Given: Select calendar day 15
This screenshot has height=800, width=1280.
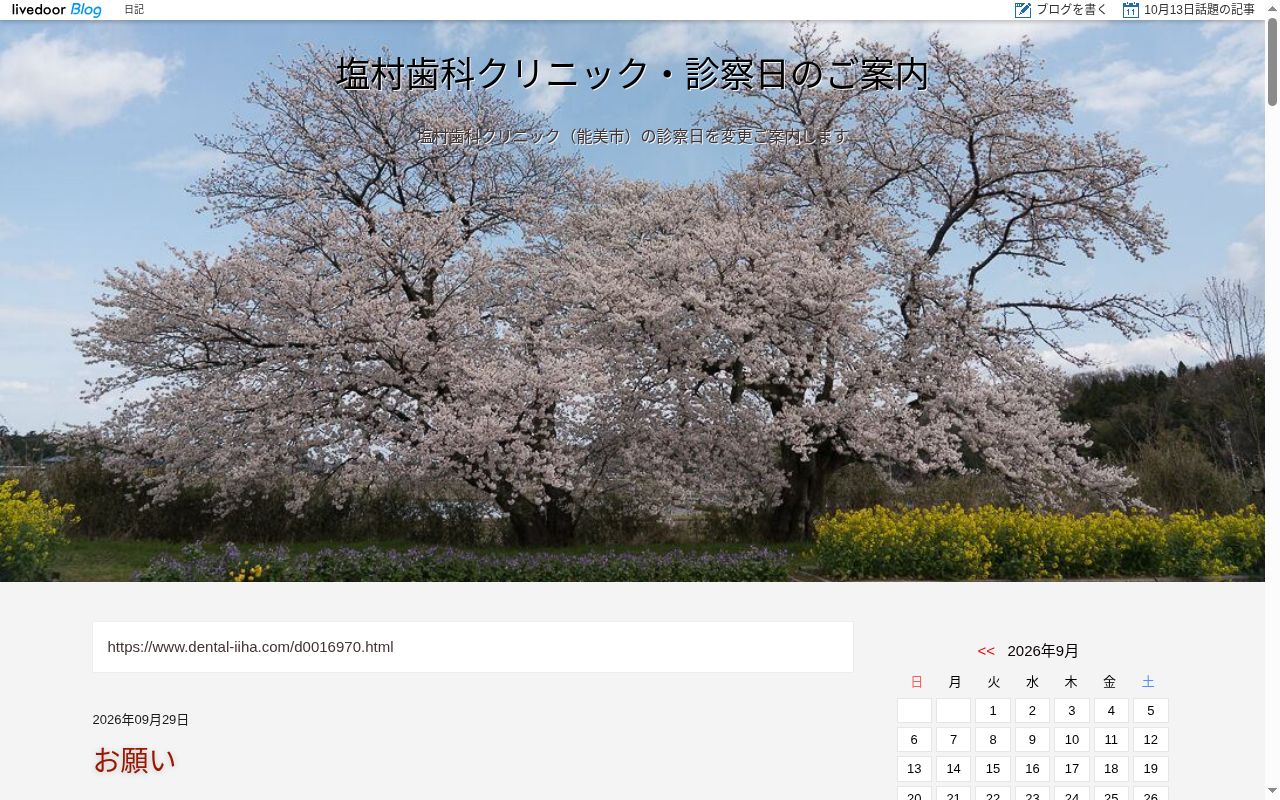Looking at the screenshot, I should click(993, 769).
